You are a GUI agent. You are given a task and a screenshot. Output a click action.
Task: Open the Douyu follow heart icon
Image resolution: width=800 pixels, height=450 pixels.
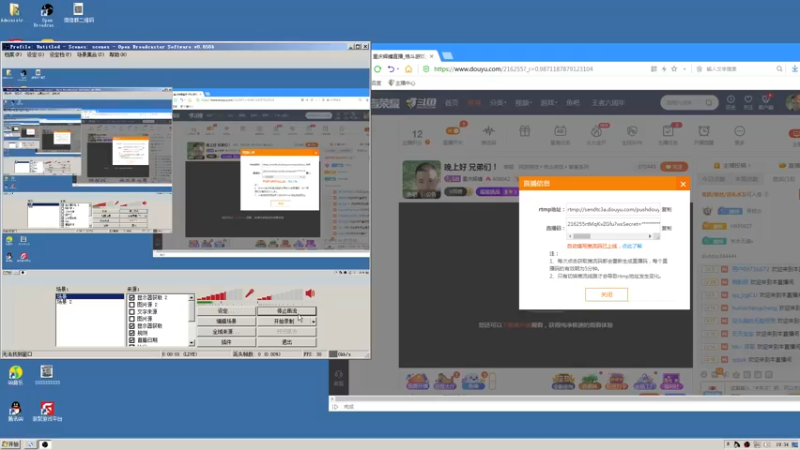tap(748, 100)
